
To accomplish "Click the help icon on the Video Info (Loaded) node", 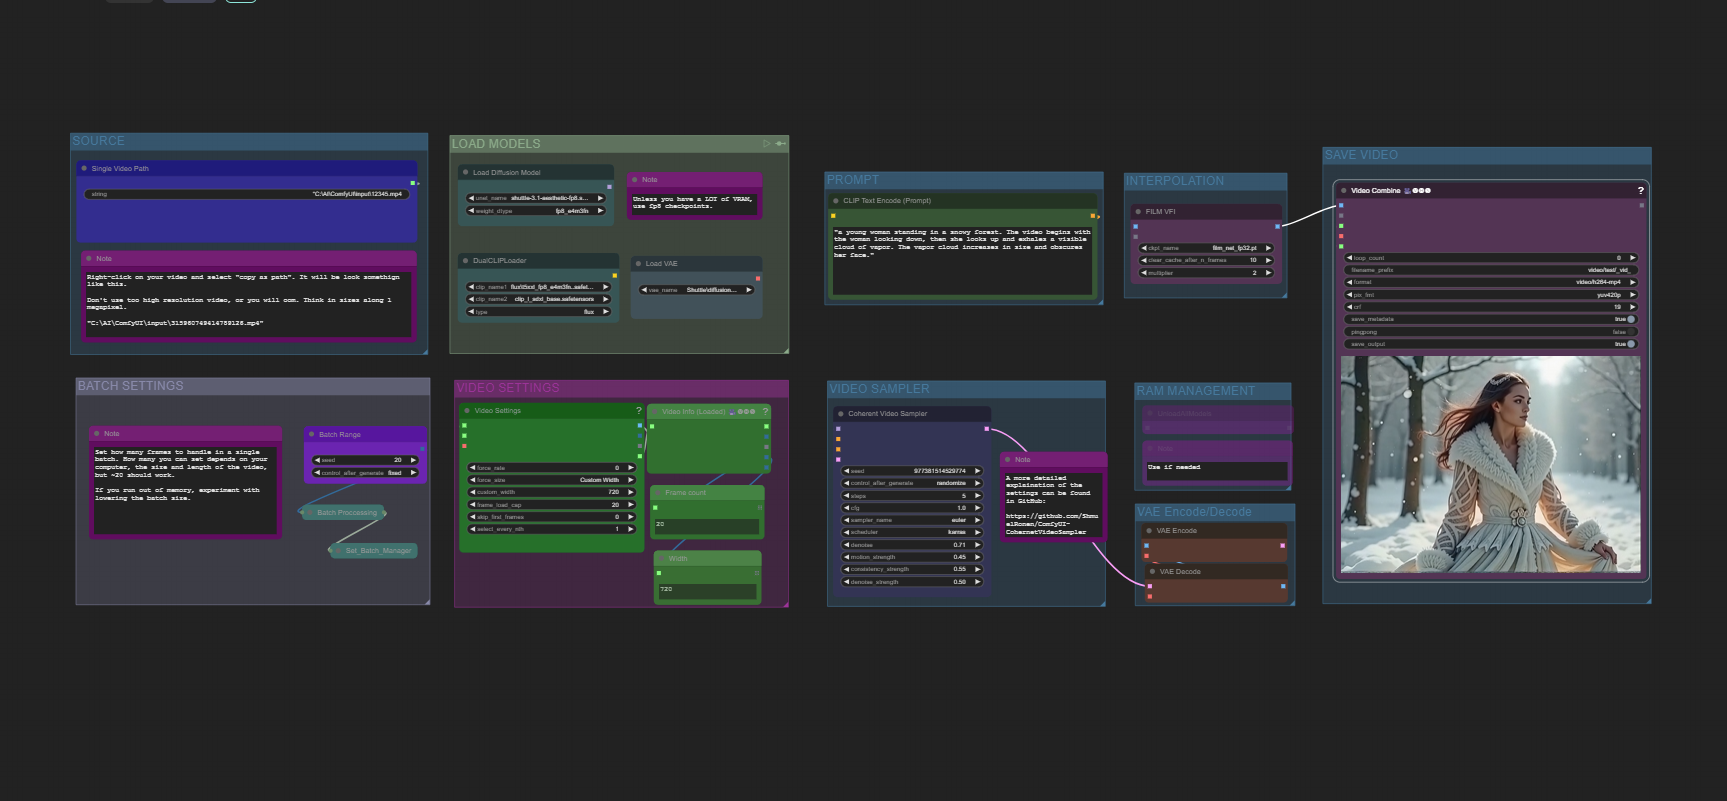I will point(766,411).
